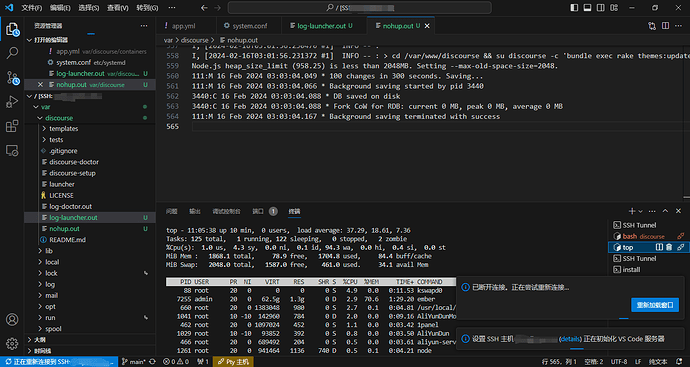The image size is (690, 367).
Task: Change the 纯文本 language mode
Action: tap(658, 362)
